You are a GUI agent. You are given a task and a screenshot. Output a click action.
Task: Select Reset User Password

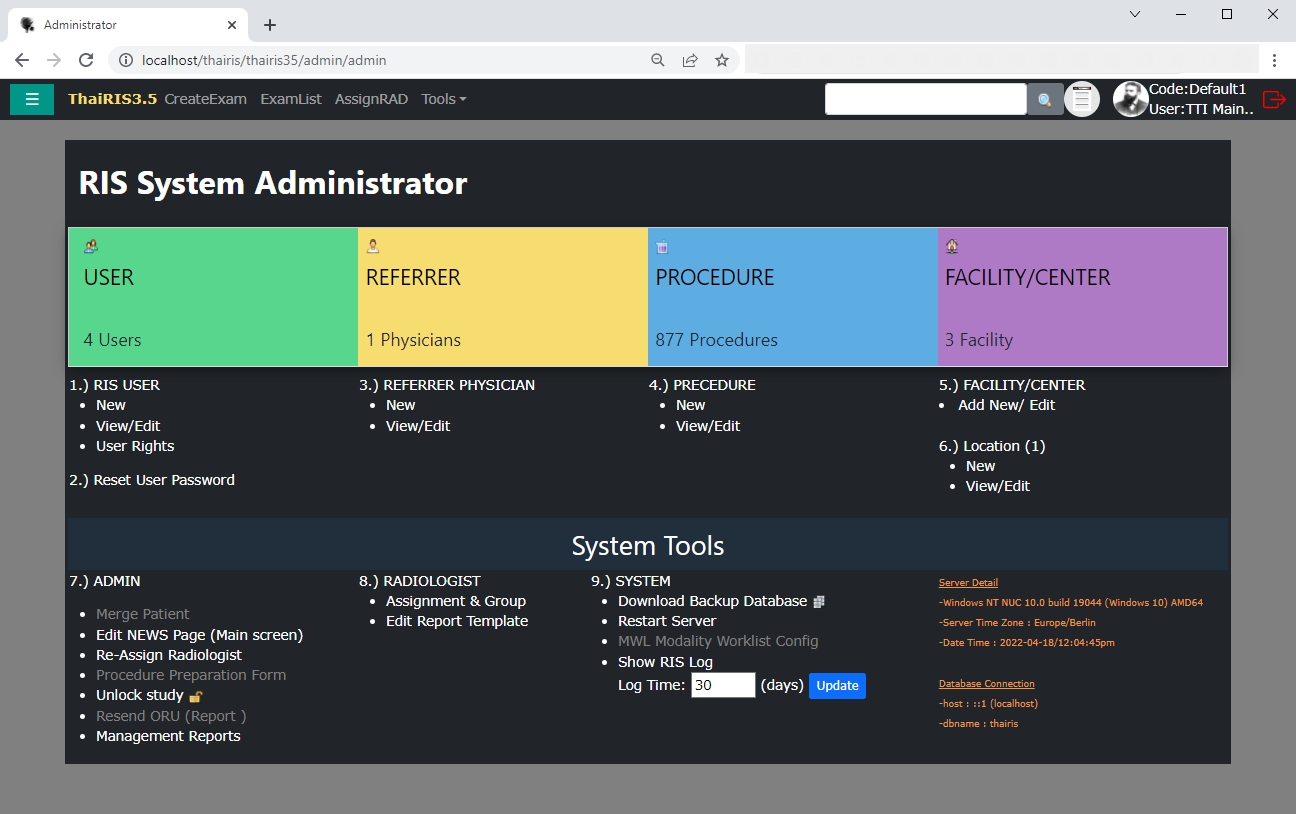[x=163, y=480]
